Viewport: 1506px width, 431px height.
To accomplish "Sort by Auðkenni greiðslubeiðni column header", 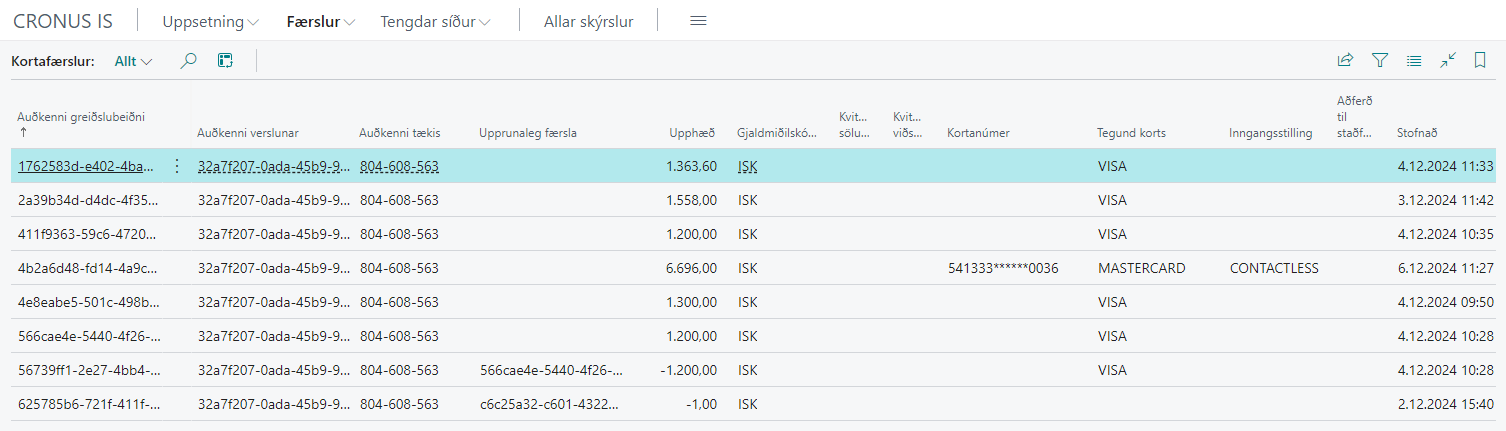I will point(87,117).
